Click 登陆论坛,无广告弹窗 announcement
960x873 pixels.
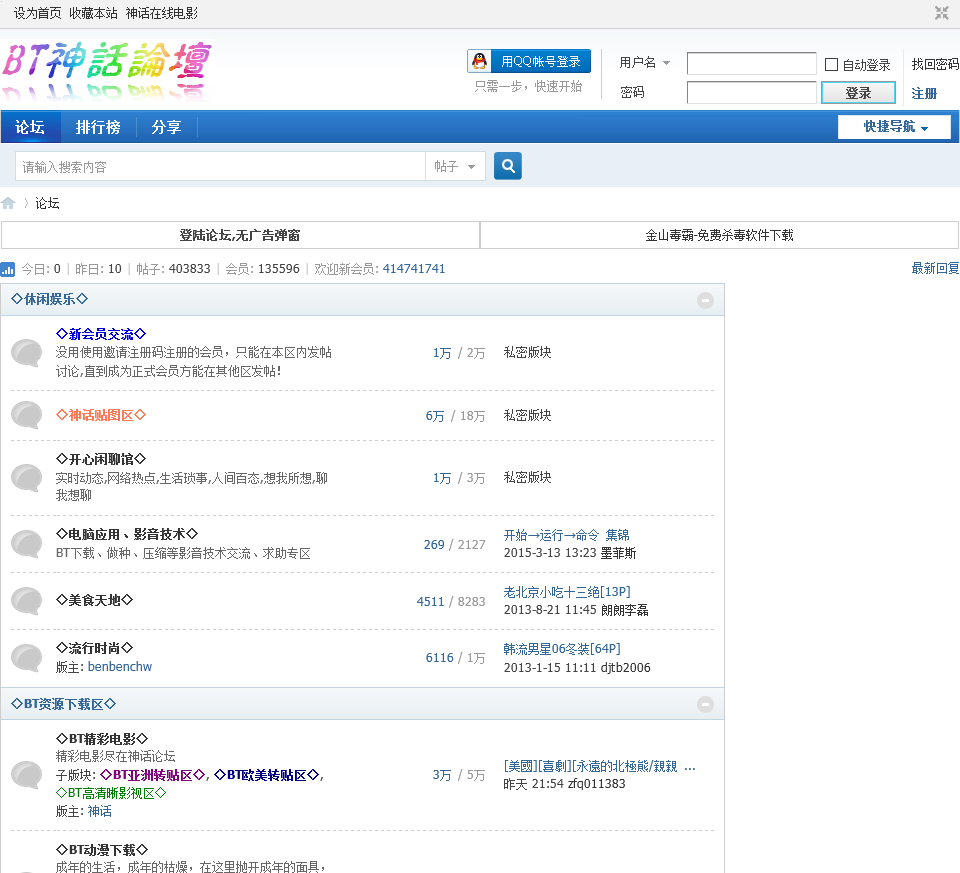[240, 235]
